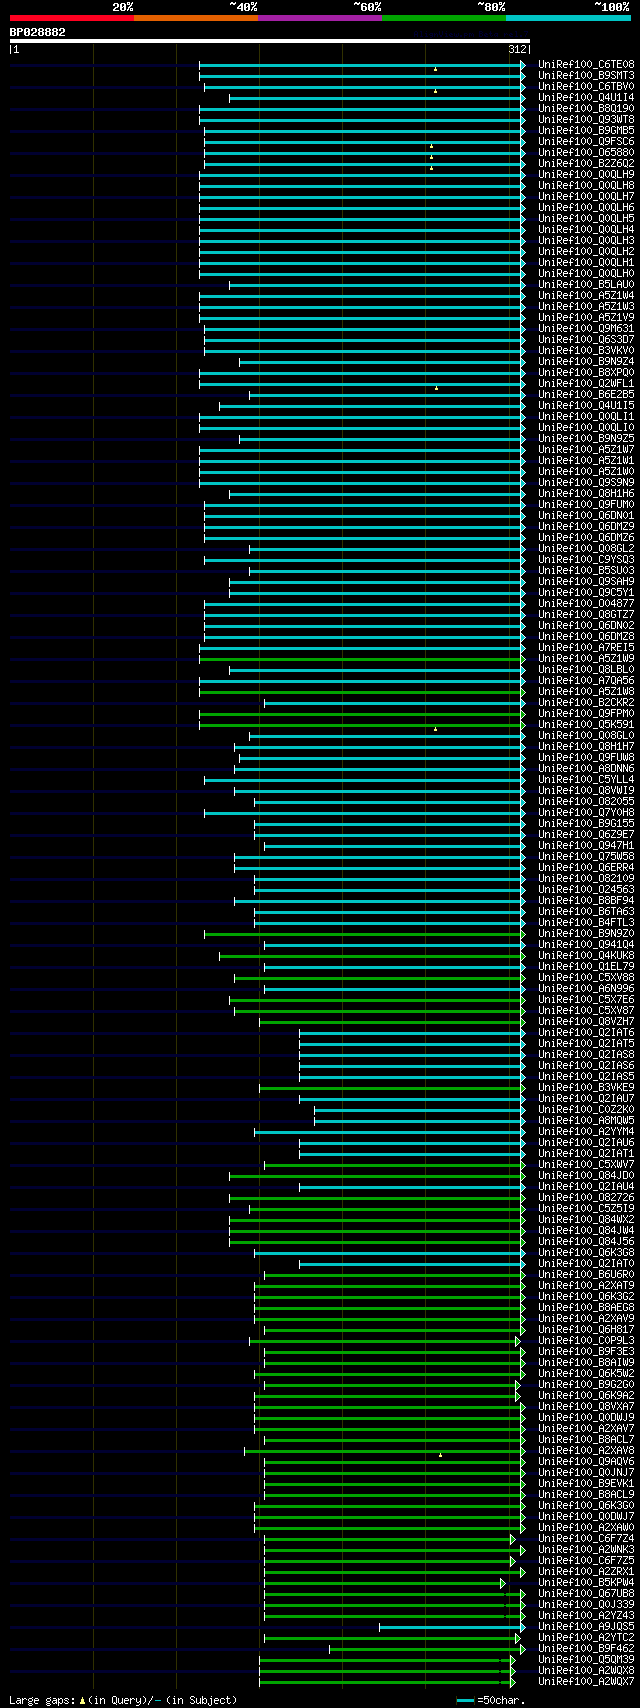Select the UniRef100_Q9FSC6 label
This screenshot has width=640, height=1708.
(586, 141)
